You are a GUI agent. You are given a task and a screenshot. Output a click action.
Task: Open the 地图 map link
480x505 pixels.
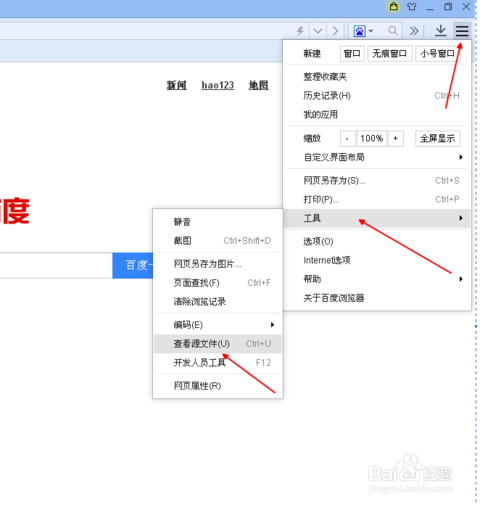click(x=259, y=85)
